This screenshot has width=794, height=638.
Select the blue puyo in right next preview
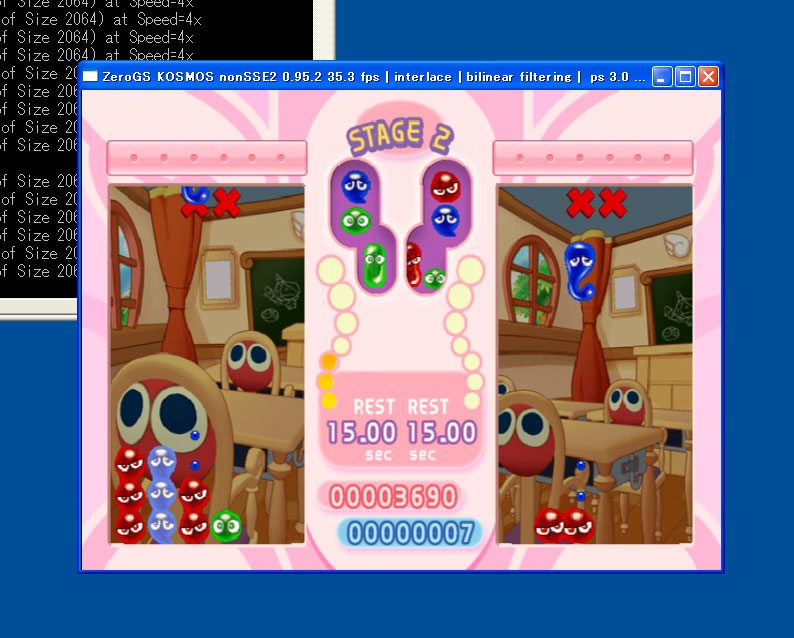coord(445,220)
